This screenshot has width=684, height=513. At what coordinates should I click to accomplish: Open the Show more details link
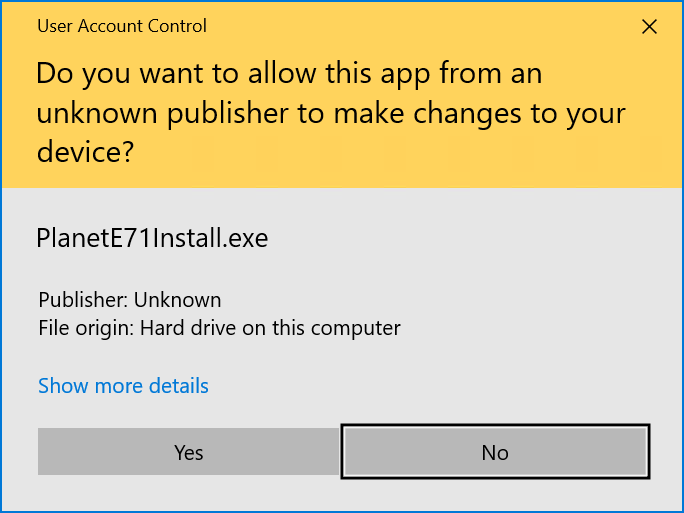point(123,386)
